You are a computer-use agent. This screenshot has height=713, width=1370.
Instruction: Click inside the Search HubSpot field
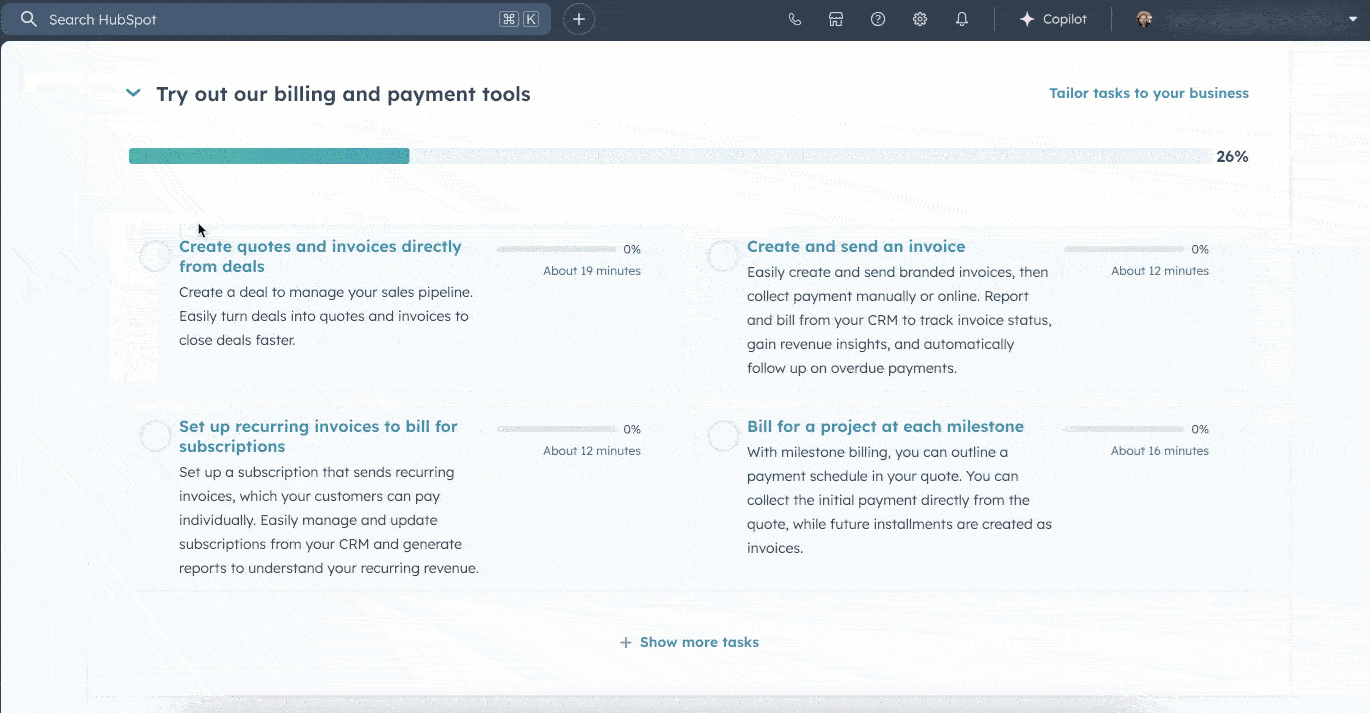pyautogui.click(x=280, y=18)
